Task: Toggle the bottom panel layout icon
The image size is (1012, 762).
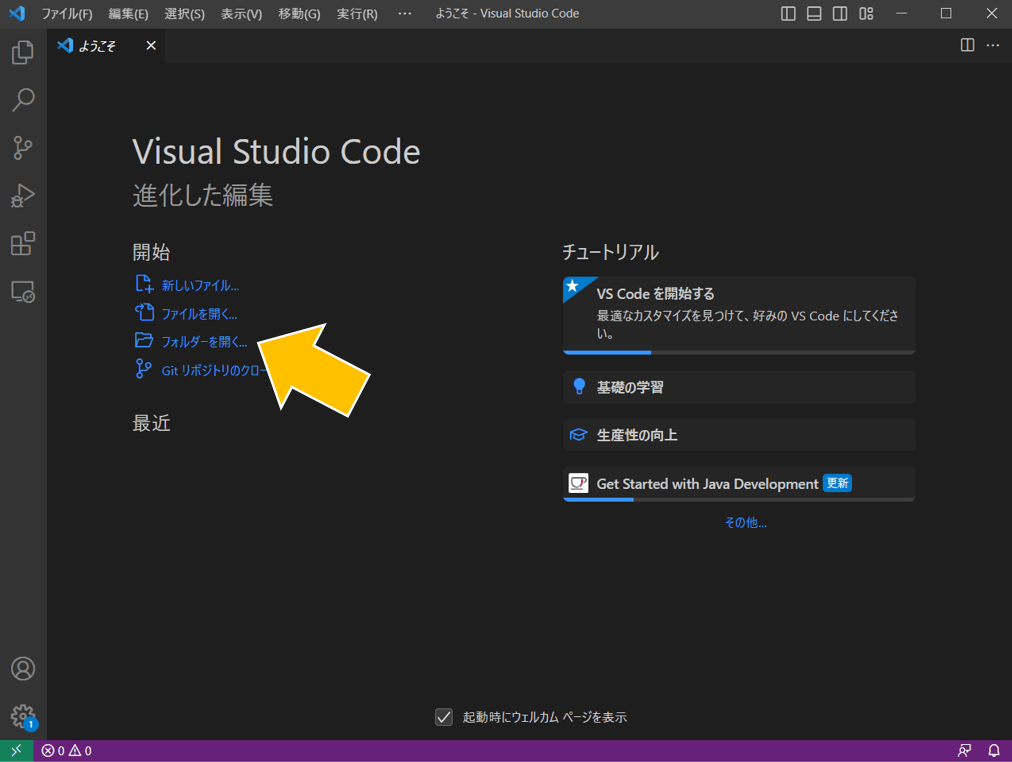Action: [x=814, y=14]
